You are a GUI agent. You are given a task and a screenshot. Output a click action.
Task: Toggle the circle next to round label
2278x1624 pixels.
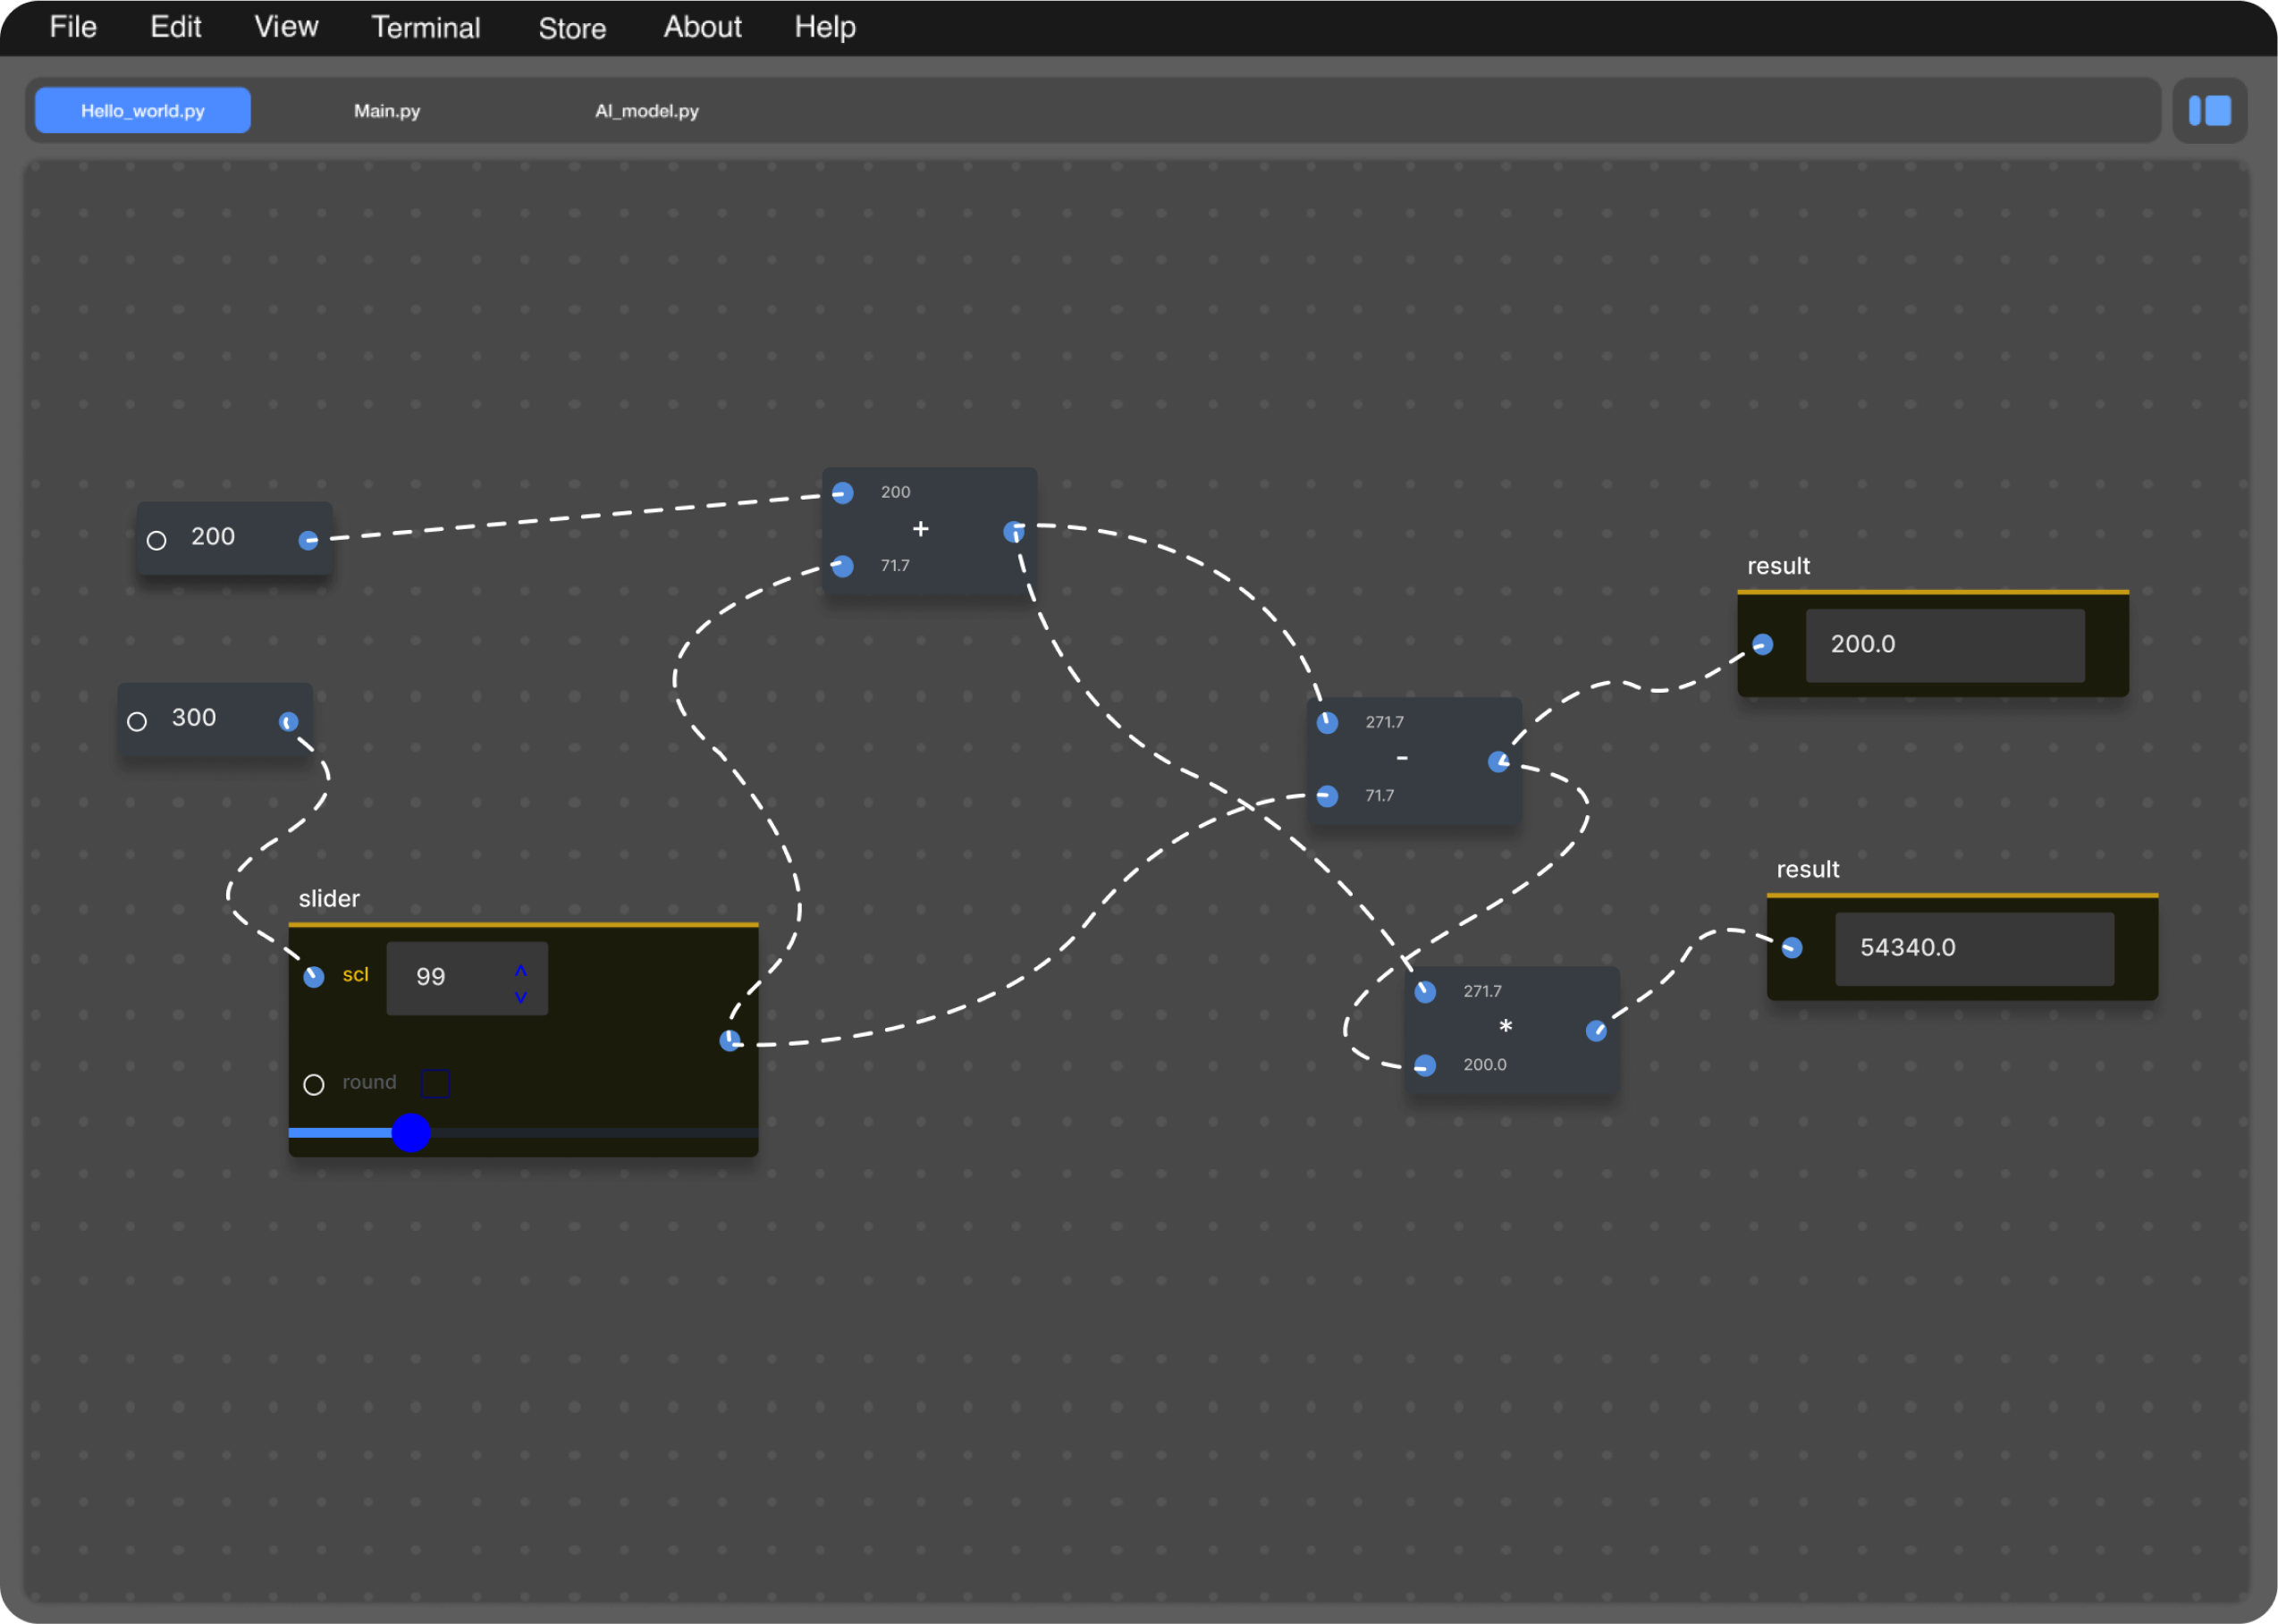coord(314,1084)
